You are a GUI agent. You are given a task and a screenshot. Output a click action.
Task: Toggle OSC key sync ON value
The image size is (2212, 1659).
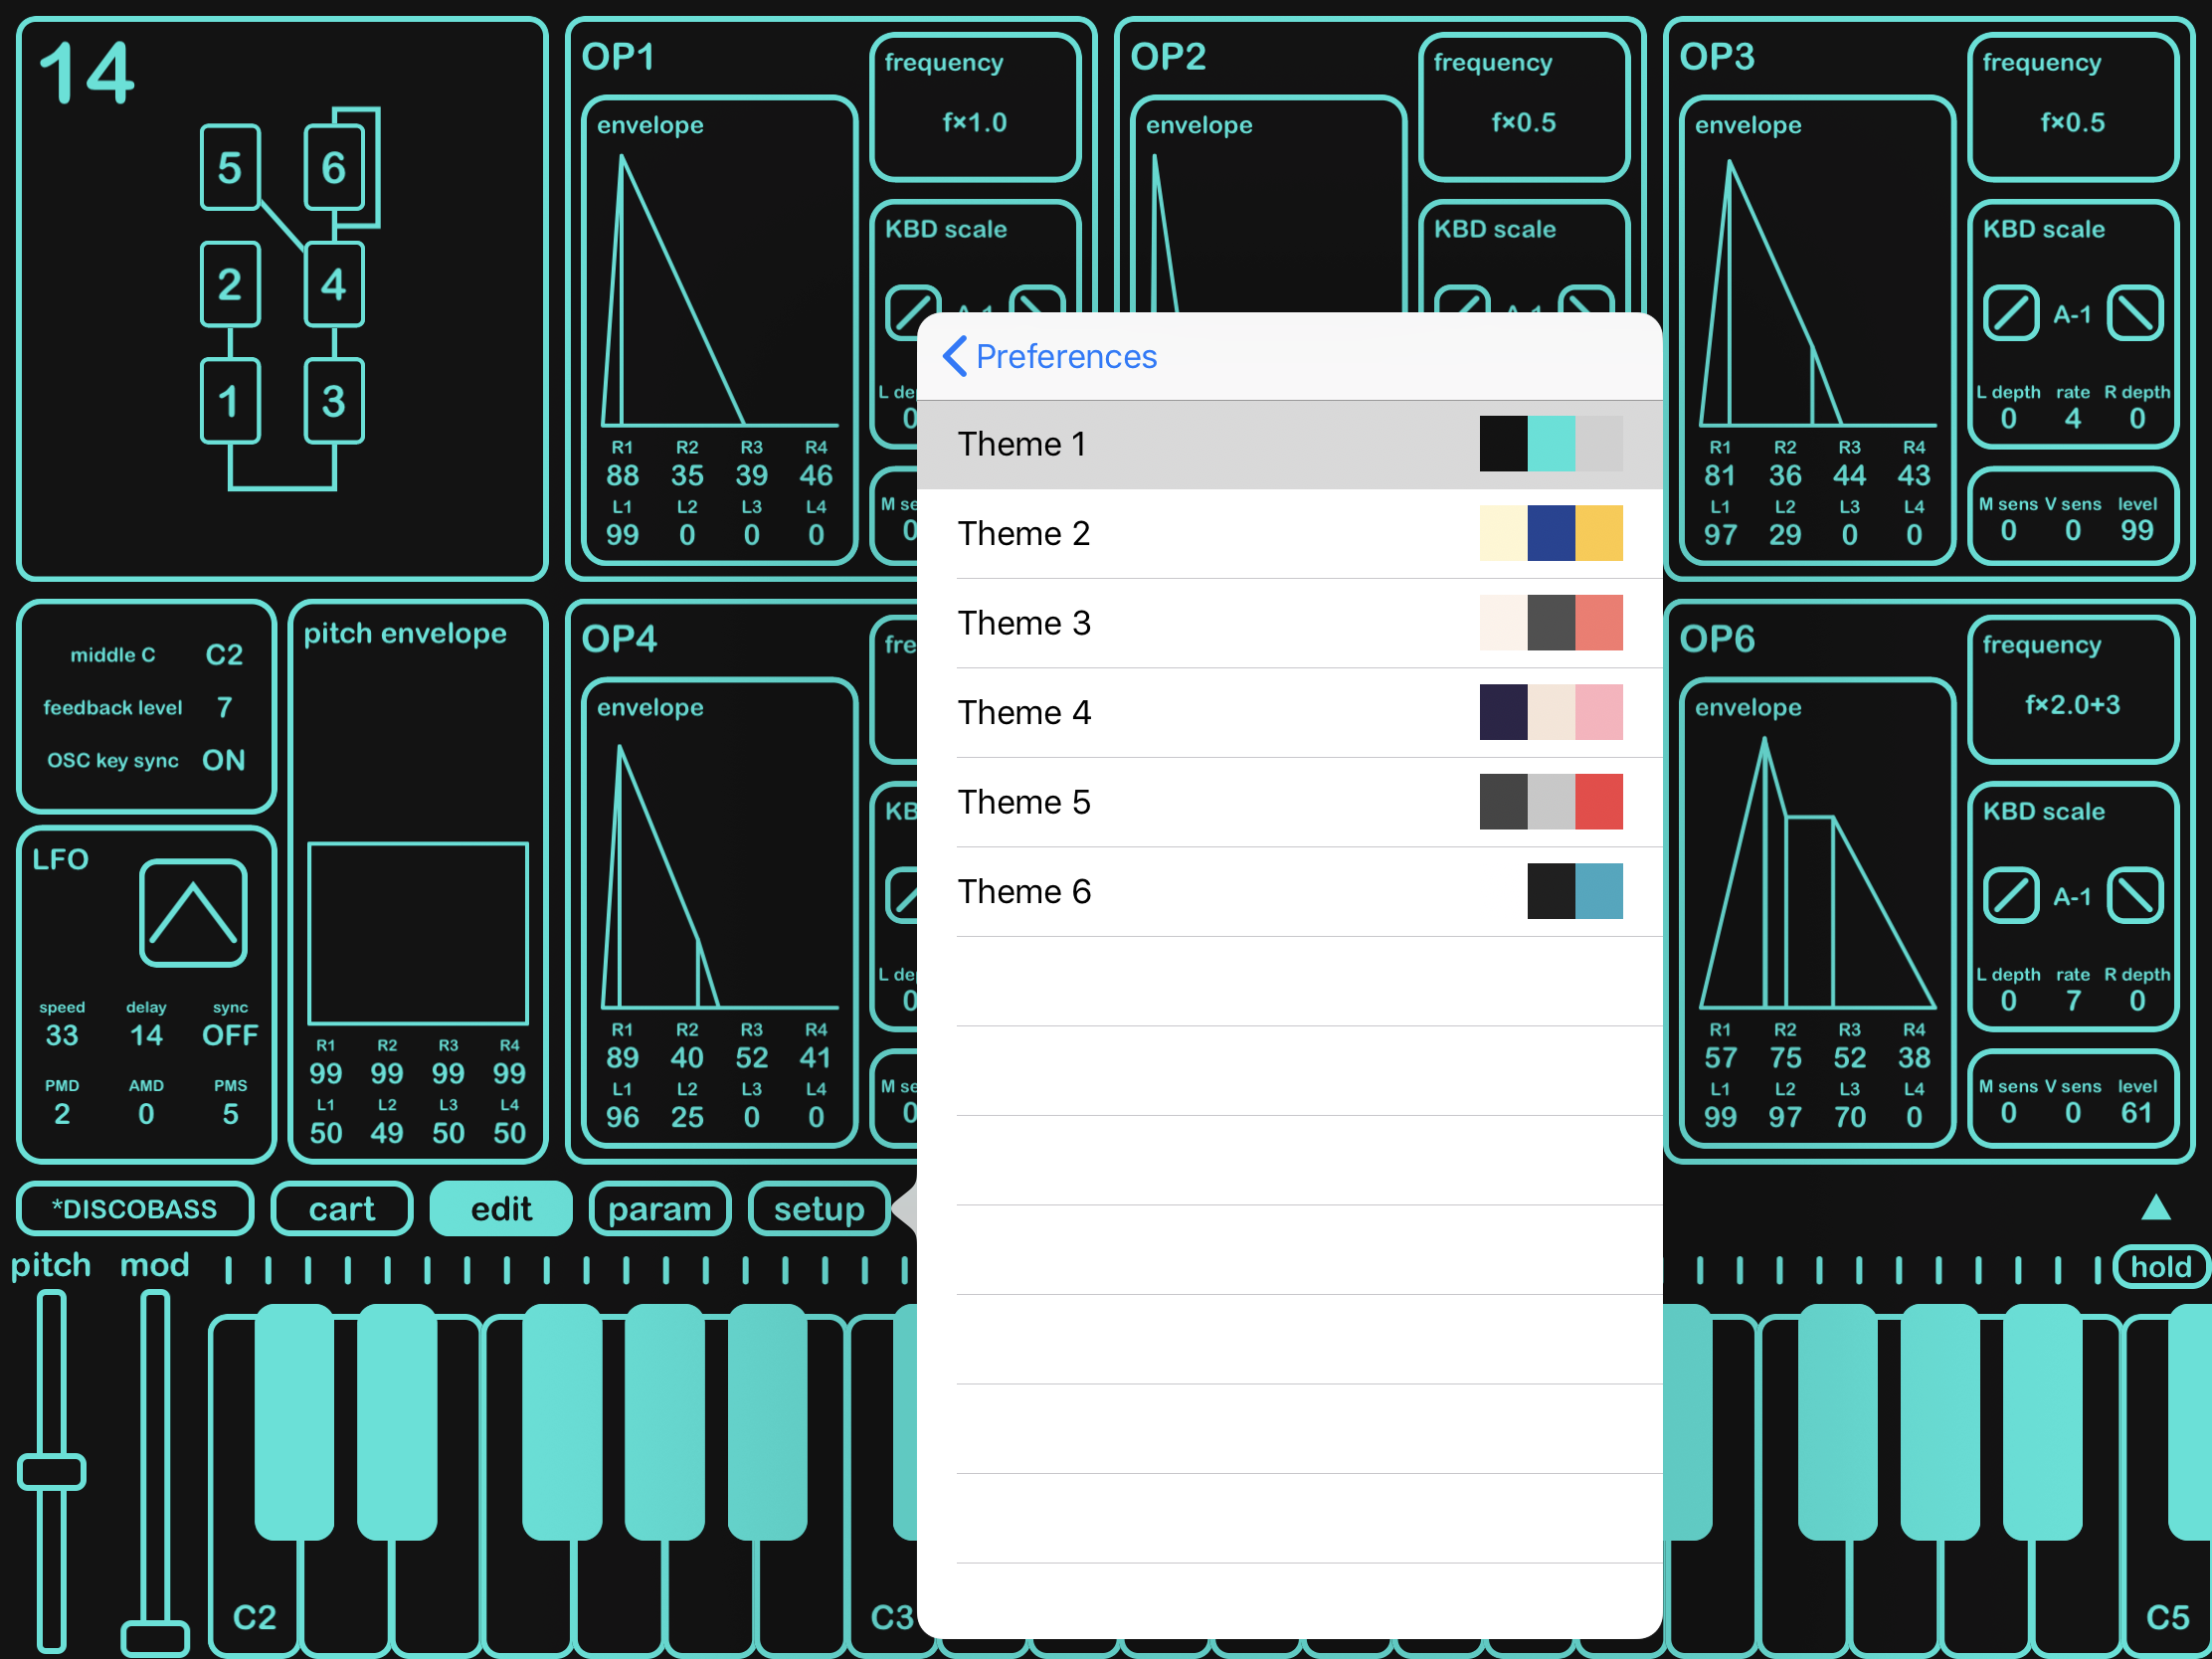tap(223, 760)
